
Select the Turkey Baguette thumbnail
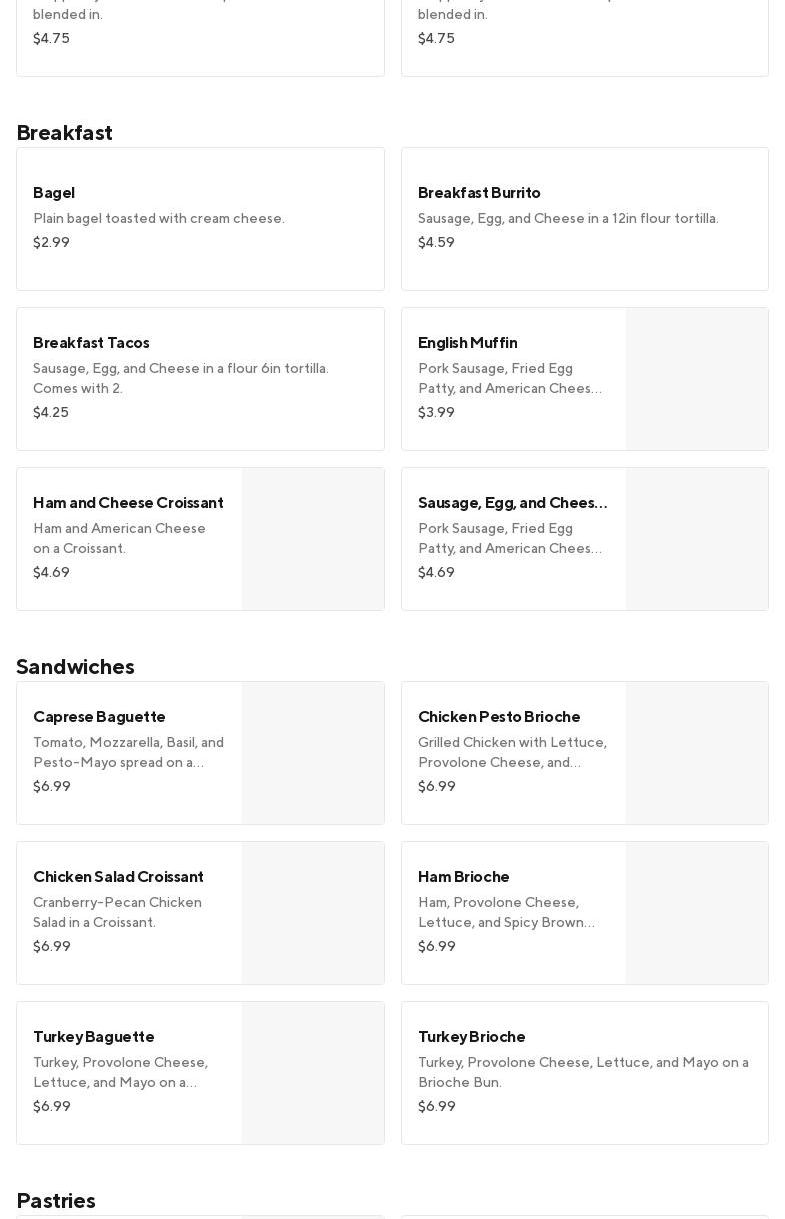(x=313, y=1073)
